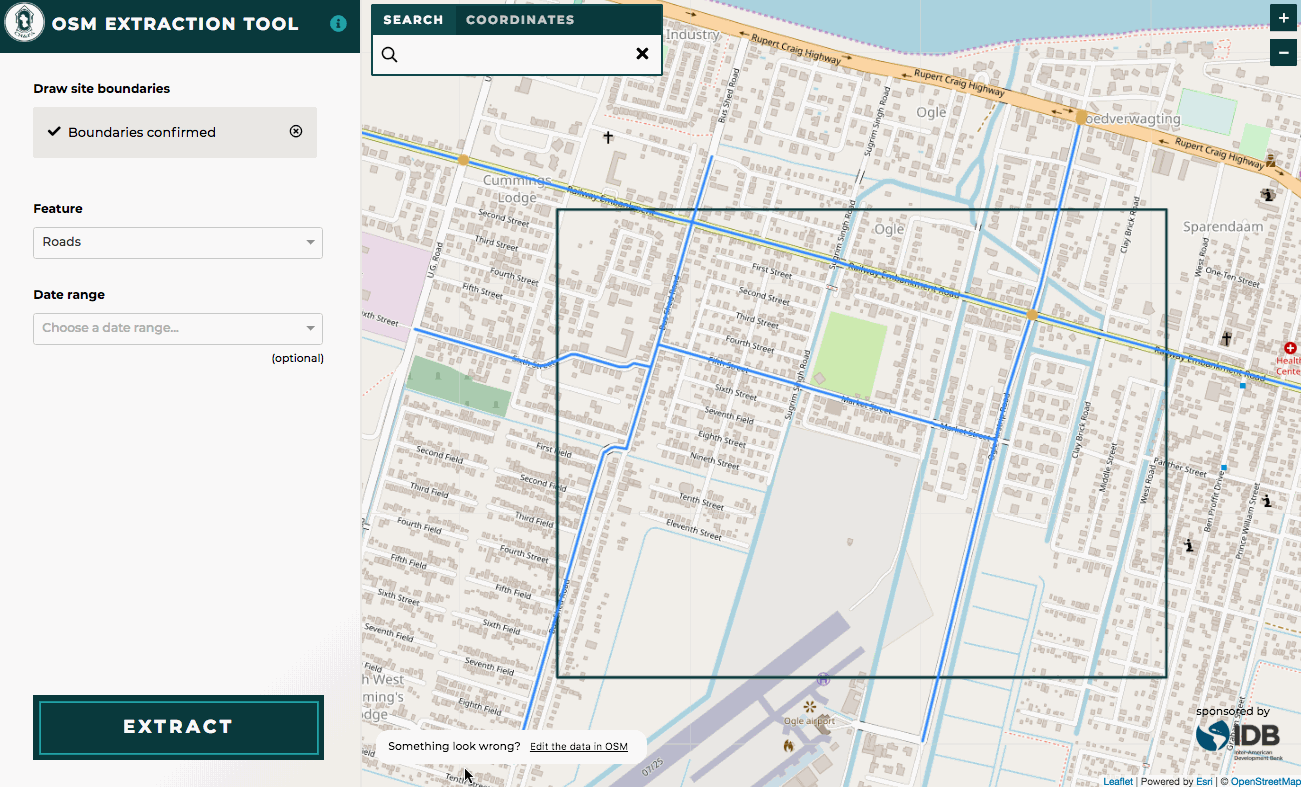
Task: Open the OpenStreetMap attribution link
Action: [1265, 781]
